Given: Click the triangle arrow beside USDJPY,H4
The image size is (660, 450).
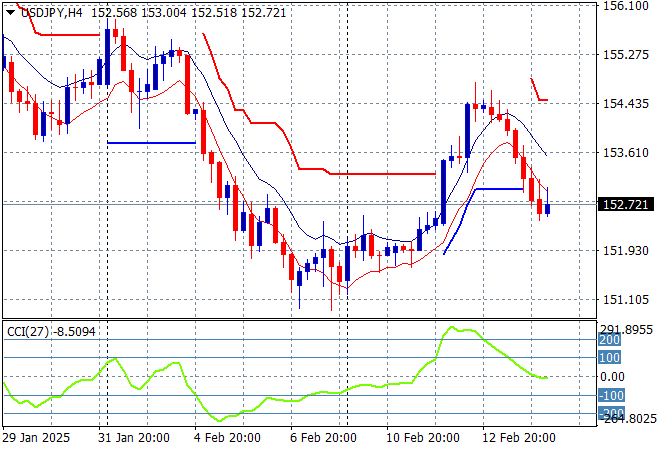Looking at the screenshot, I should 10,11.
